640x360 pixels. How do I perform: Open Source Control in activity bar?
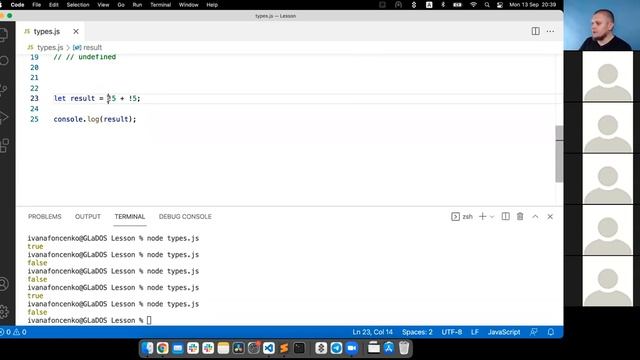[x=4, y=89]
